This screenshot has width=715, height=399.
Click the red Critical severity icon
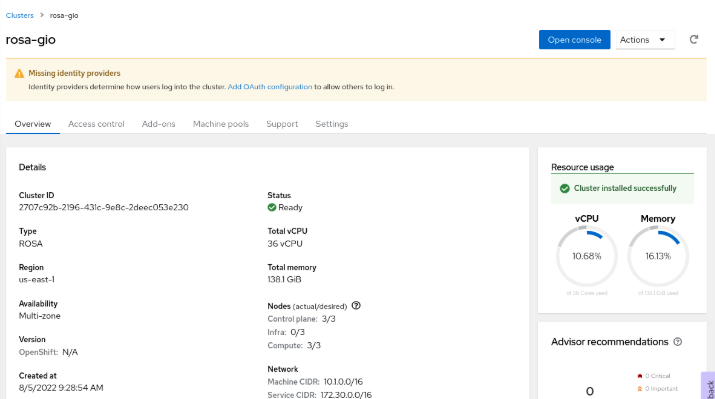[x=640, y=376]
